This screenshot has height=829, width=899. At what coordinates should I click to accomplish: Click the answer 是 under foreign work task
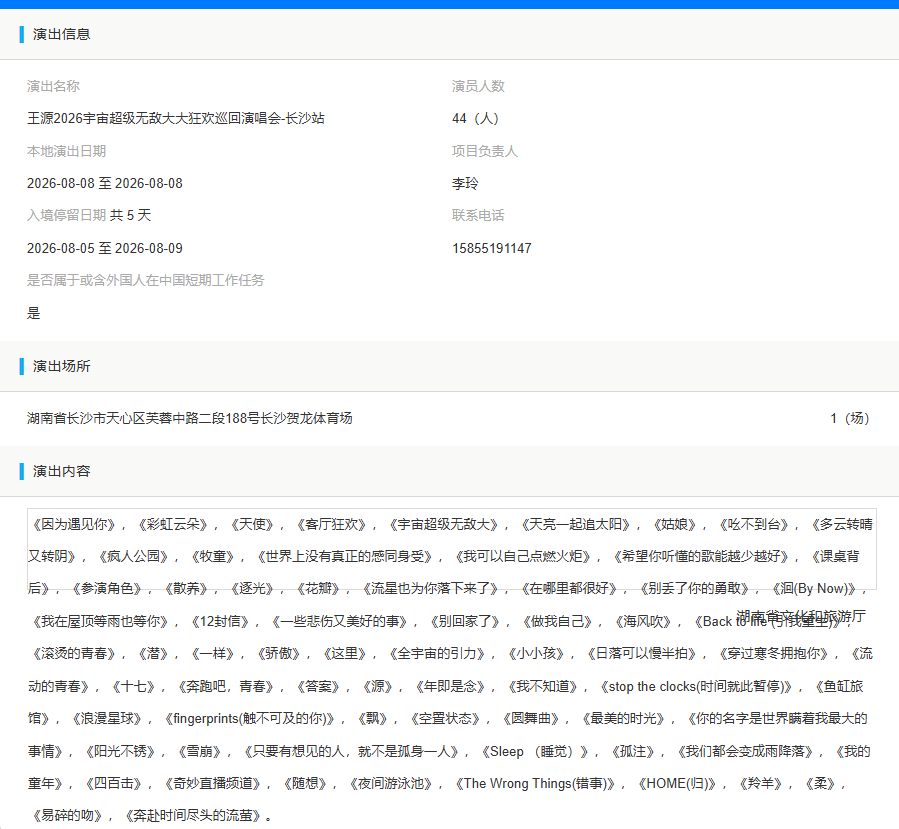coord(34,313)
